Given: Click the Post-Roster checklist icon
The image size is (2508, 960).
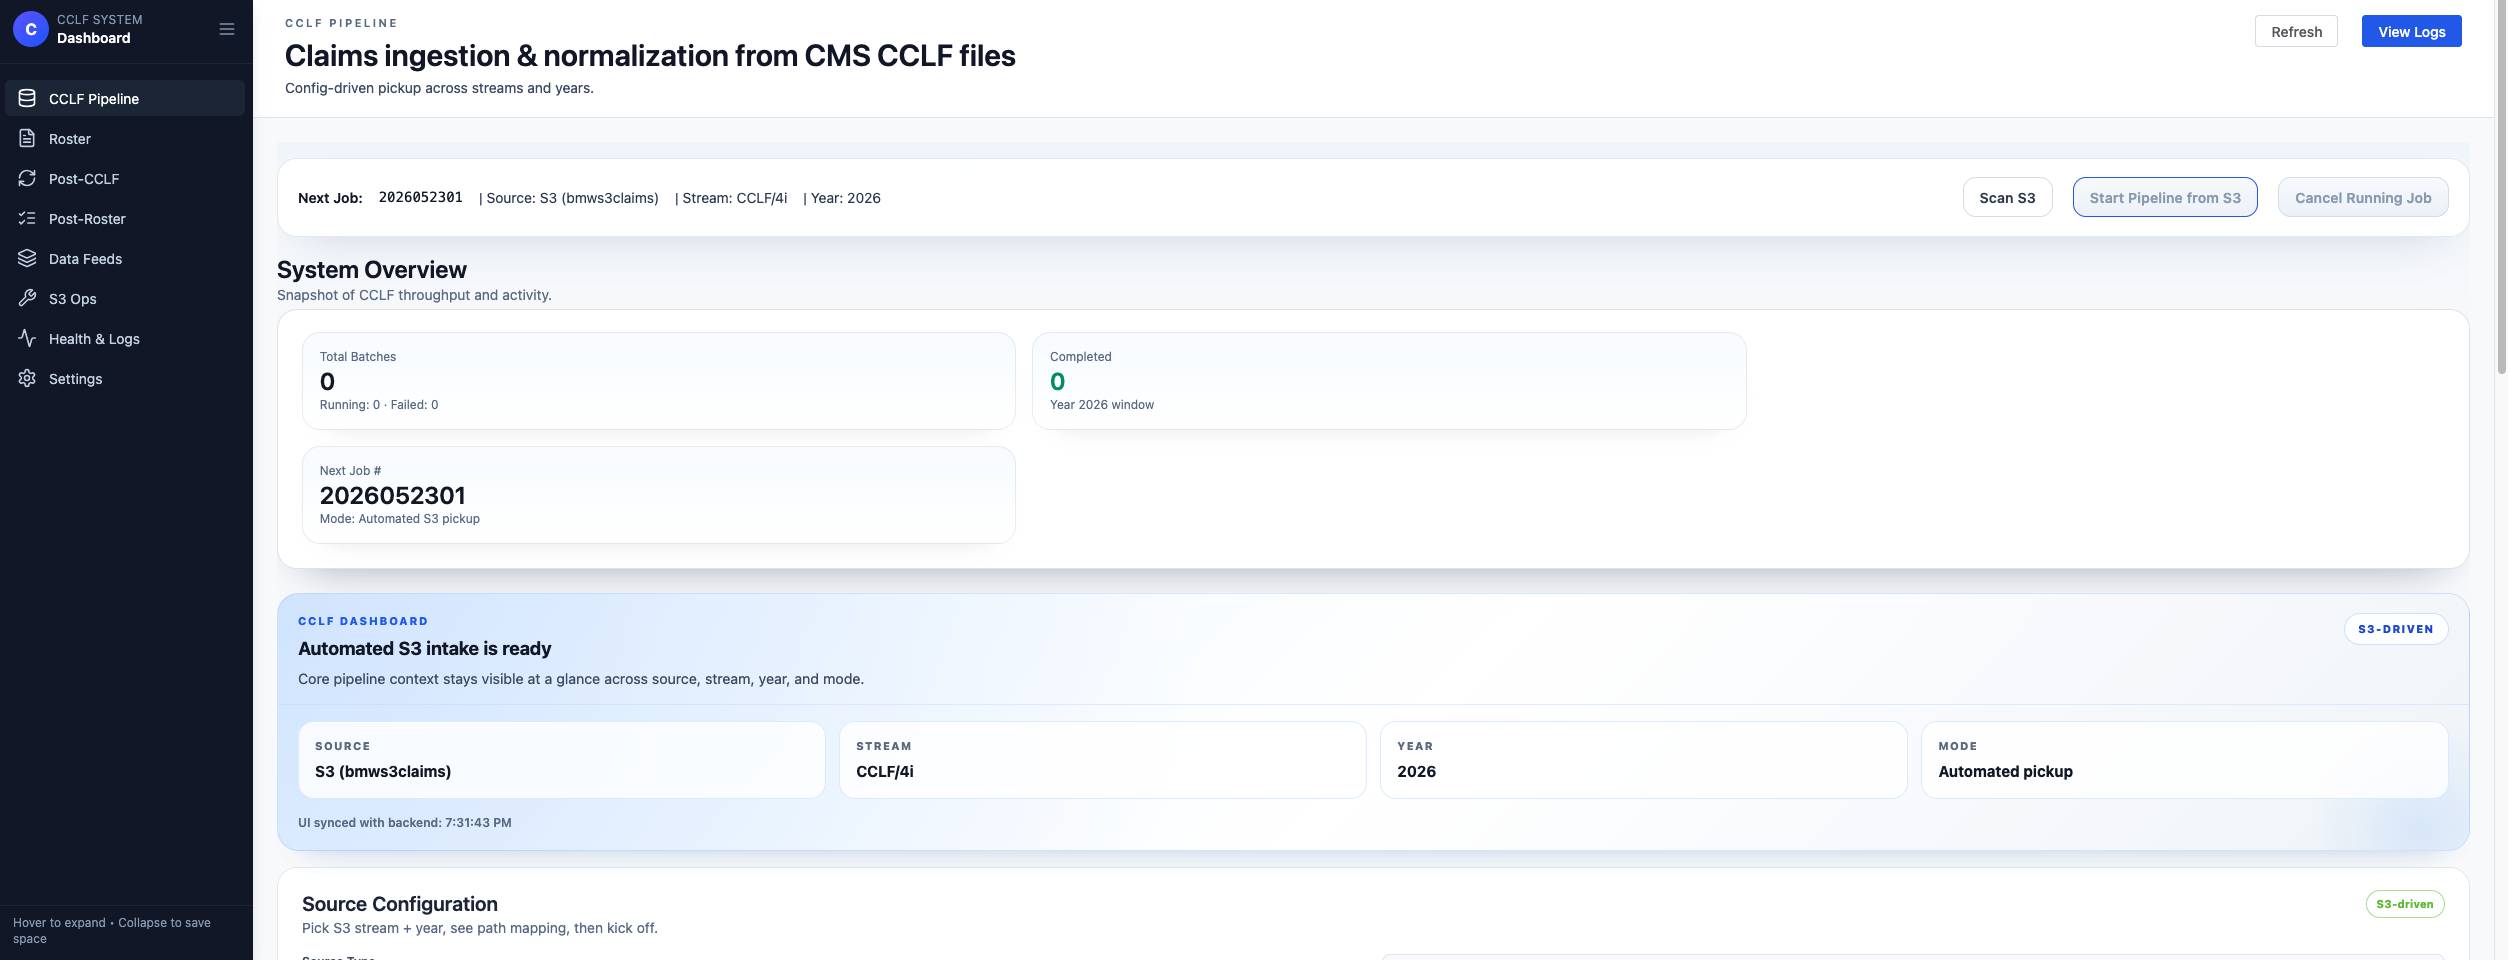Looking at the screenshot, I should pos(27,218).
